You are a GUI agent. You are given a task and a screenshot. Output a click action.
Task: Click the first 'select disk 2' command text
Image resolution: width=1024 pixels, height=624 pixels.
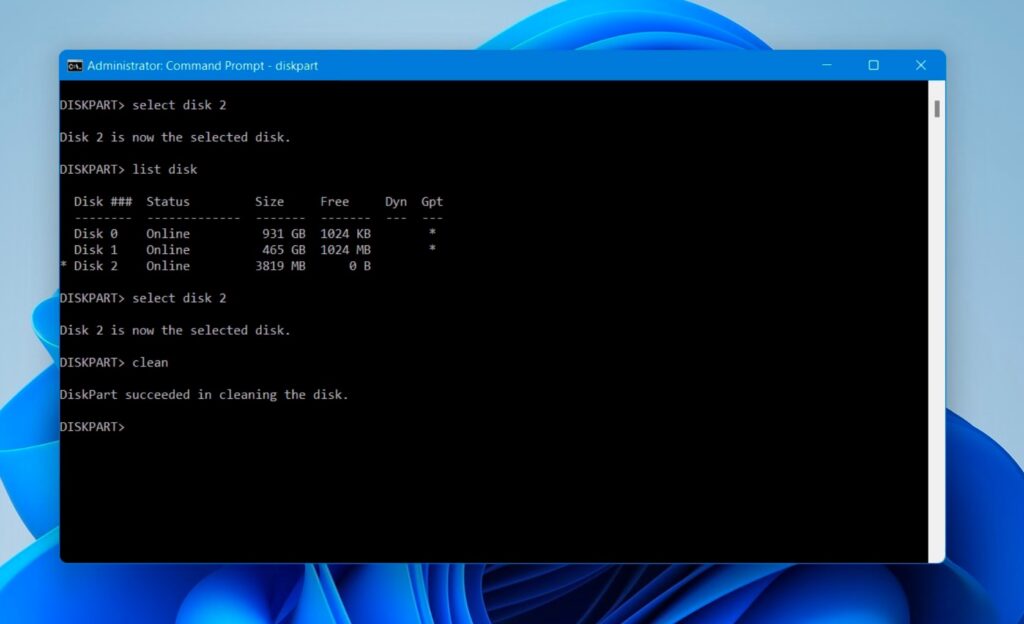180,105
